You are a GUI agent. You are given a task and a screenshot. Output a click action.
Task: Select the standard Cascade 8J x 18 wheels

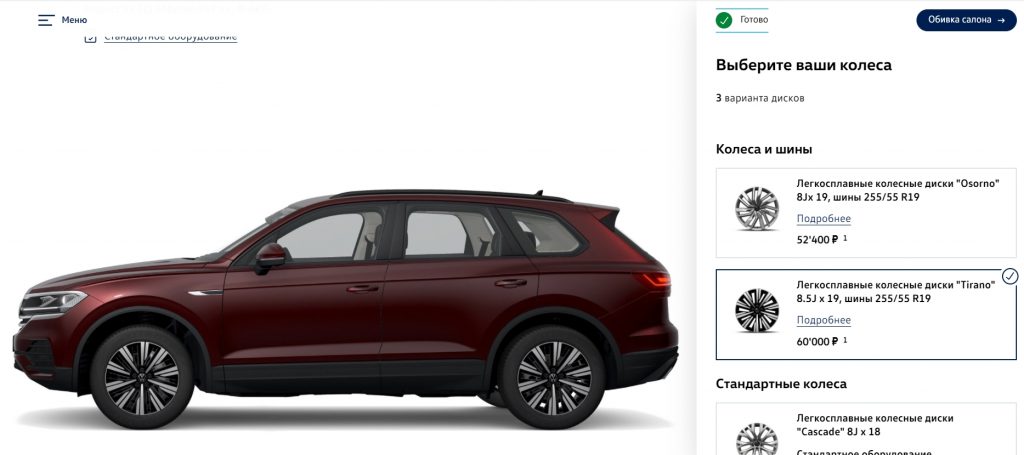(866, 429)
